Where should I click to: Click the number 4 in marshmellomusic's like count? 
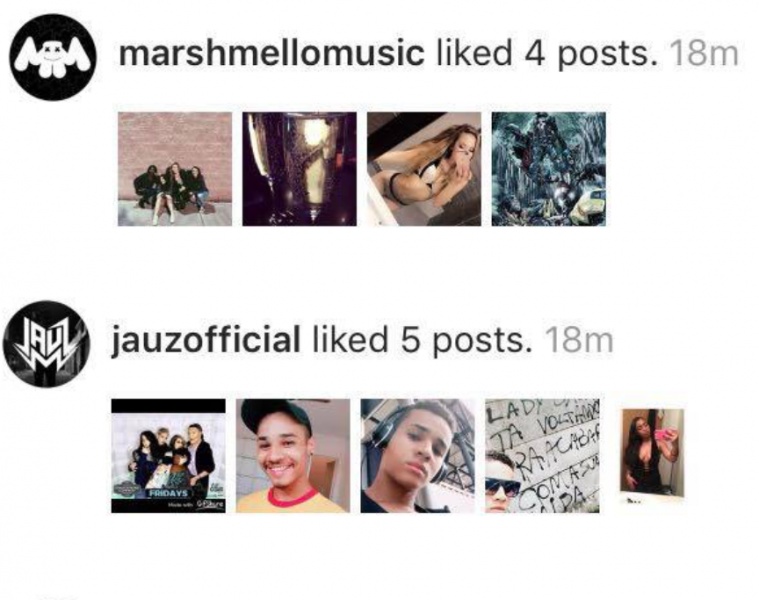coord(535,53)
